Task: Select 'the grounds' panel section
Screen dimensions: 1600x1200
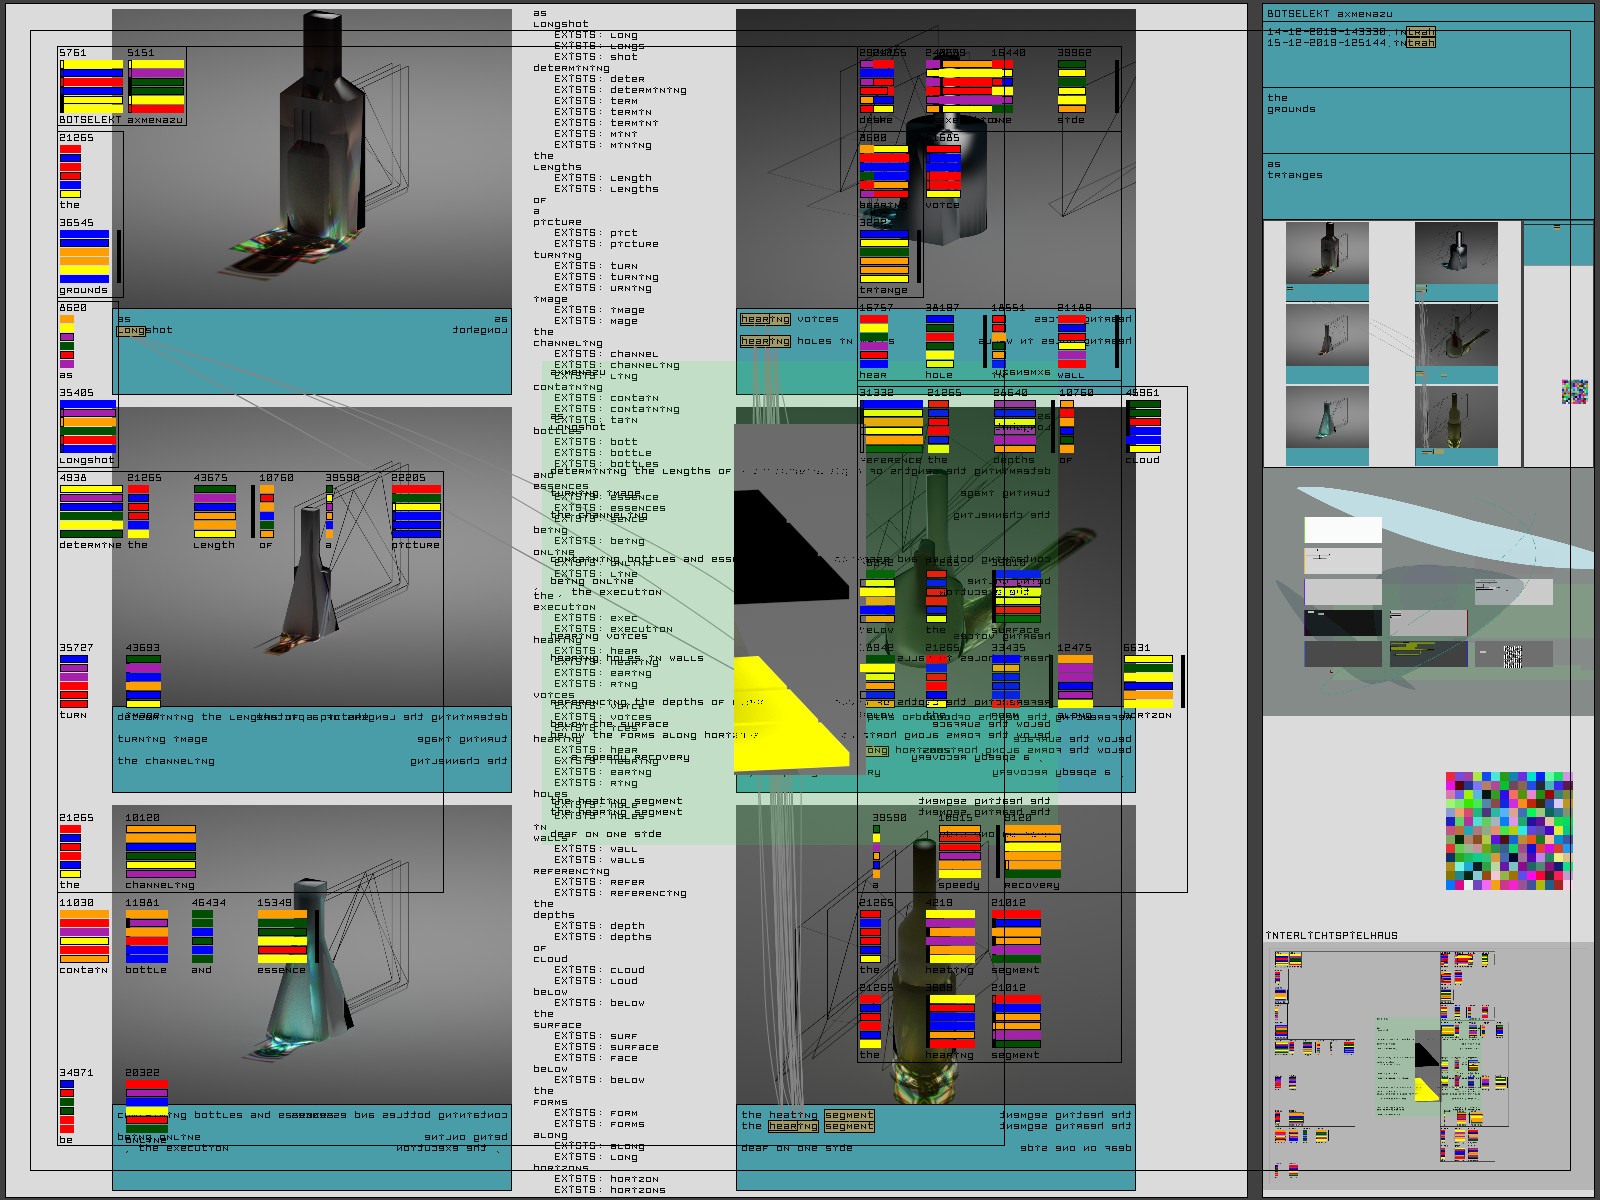Action: tap(1427, 120)
